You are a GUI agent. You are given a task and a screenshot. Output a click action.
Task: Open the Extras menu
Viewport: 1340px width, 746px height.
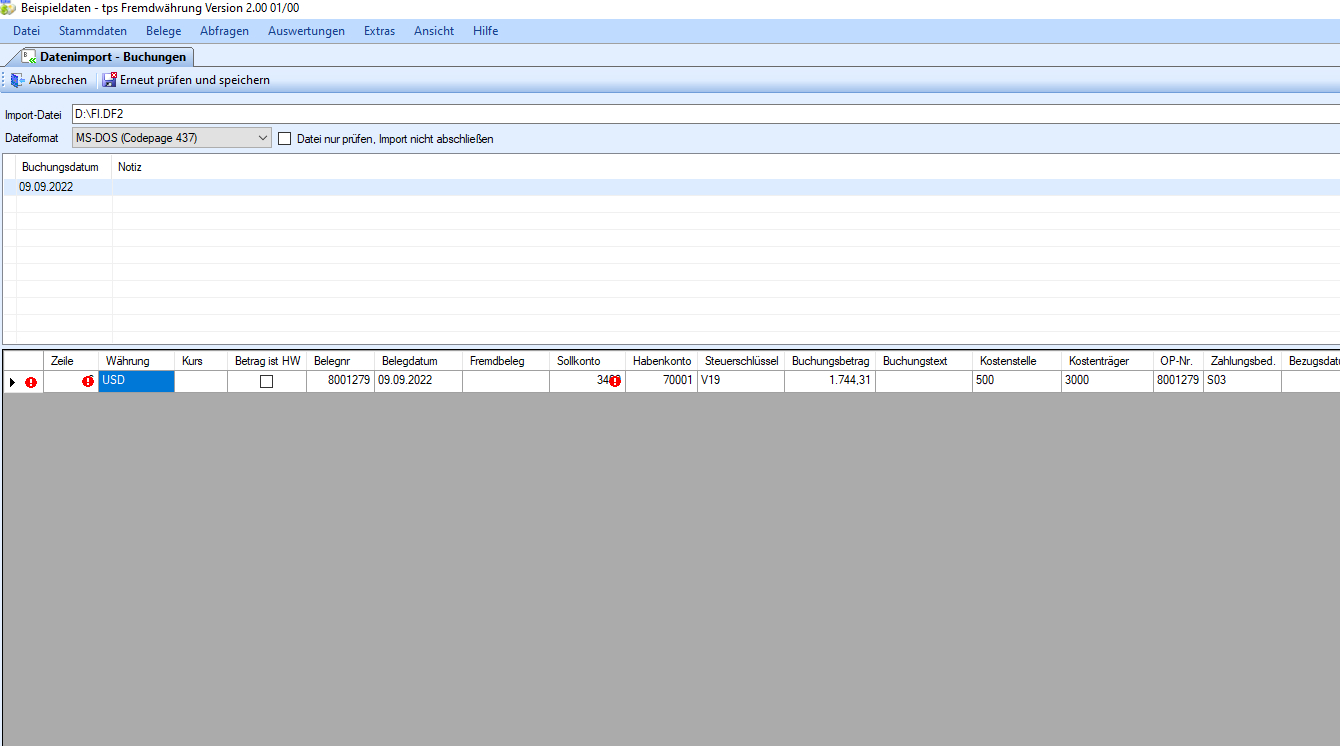tap(379, 31)
